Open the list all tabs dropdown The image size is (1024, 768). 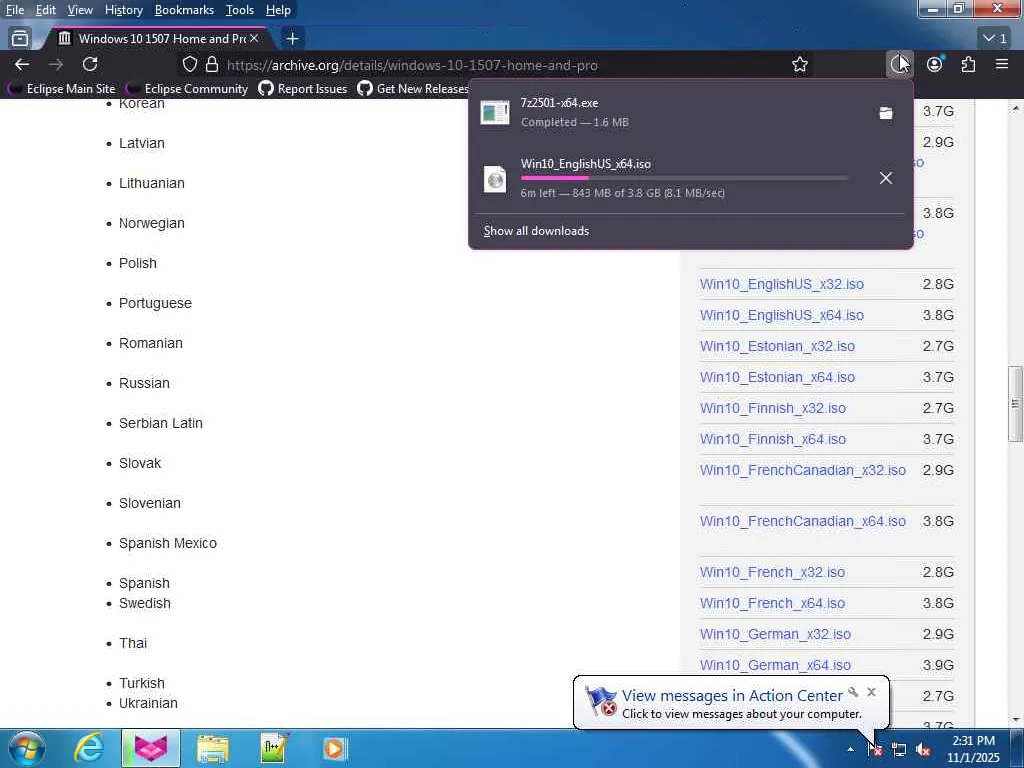(995, 39)
